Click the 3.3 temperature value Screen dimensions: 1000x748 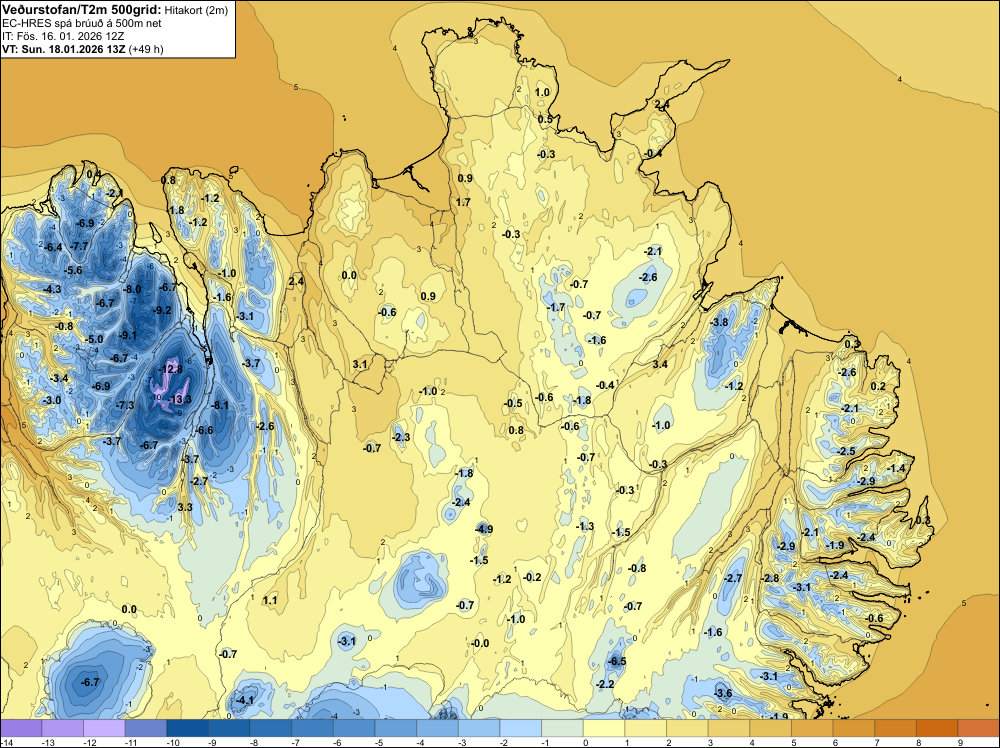coord(185,508)
